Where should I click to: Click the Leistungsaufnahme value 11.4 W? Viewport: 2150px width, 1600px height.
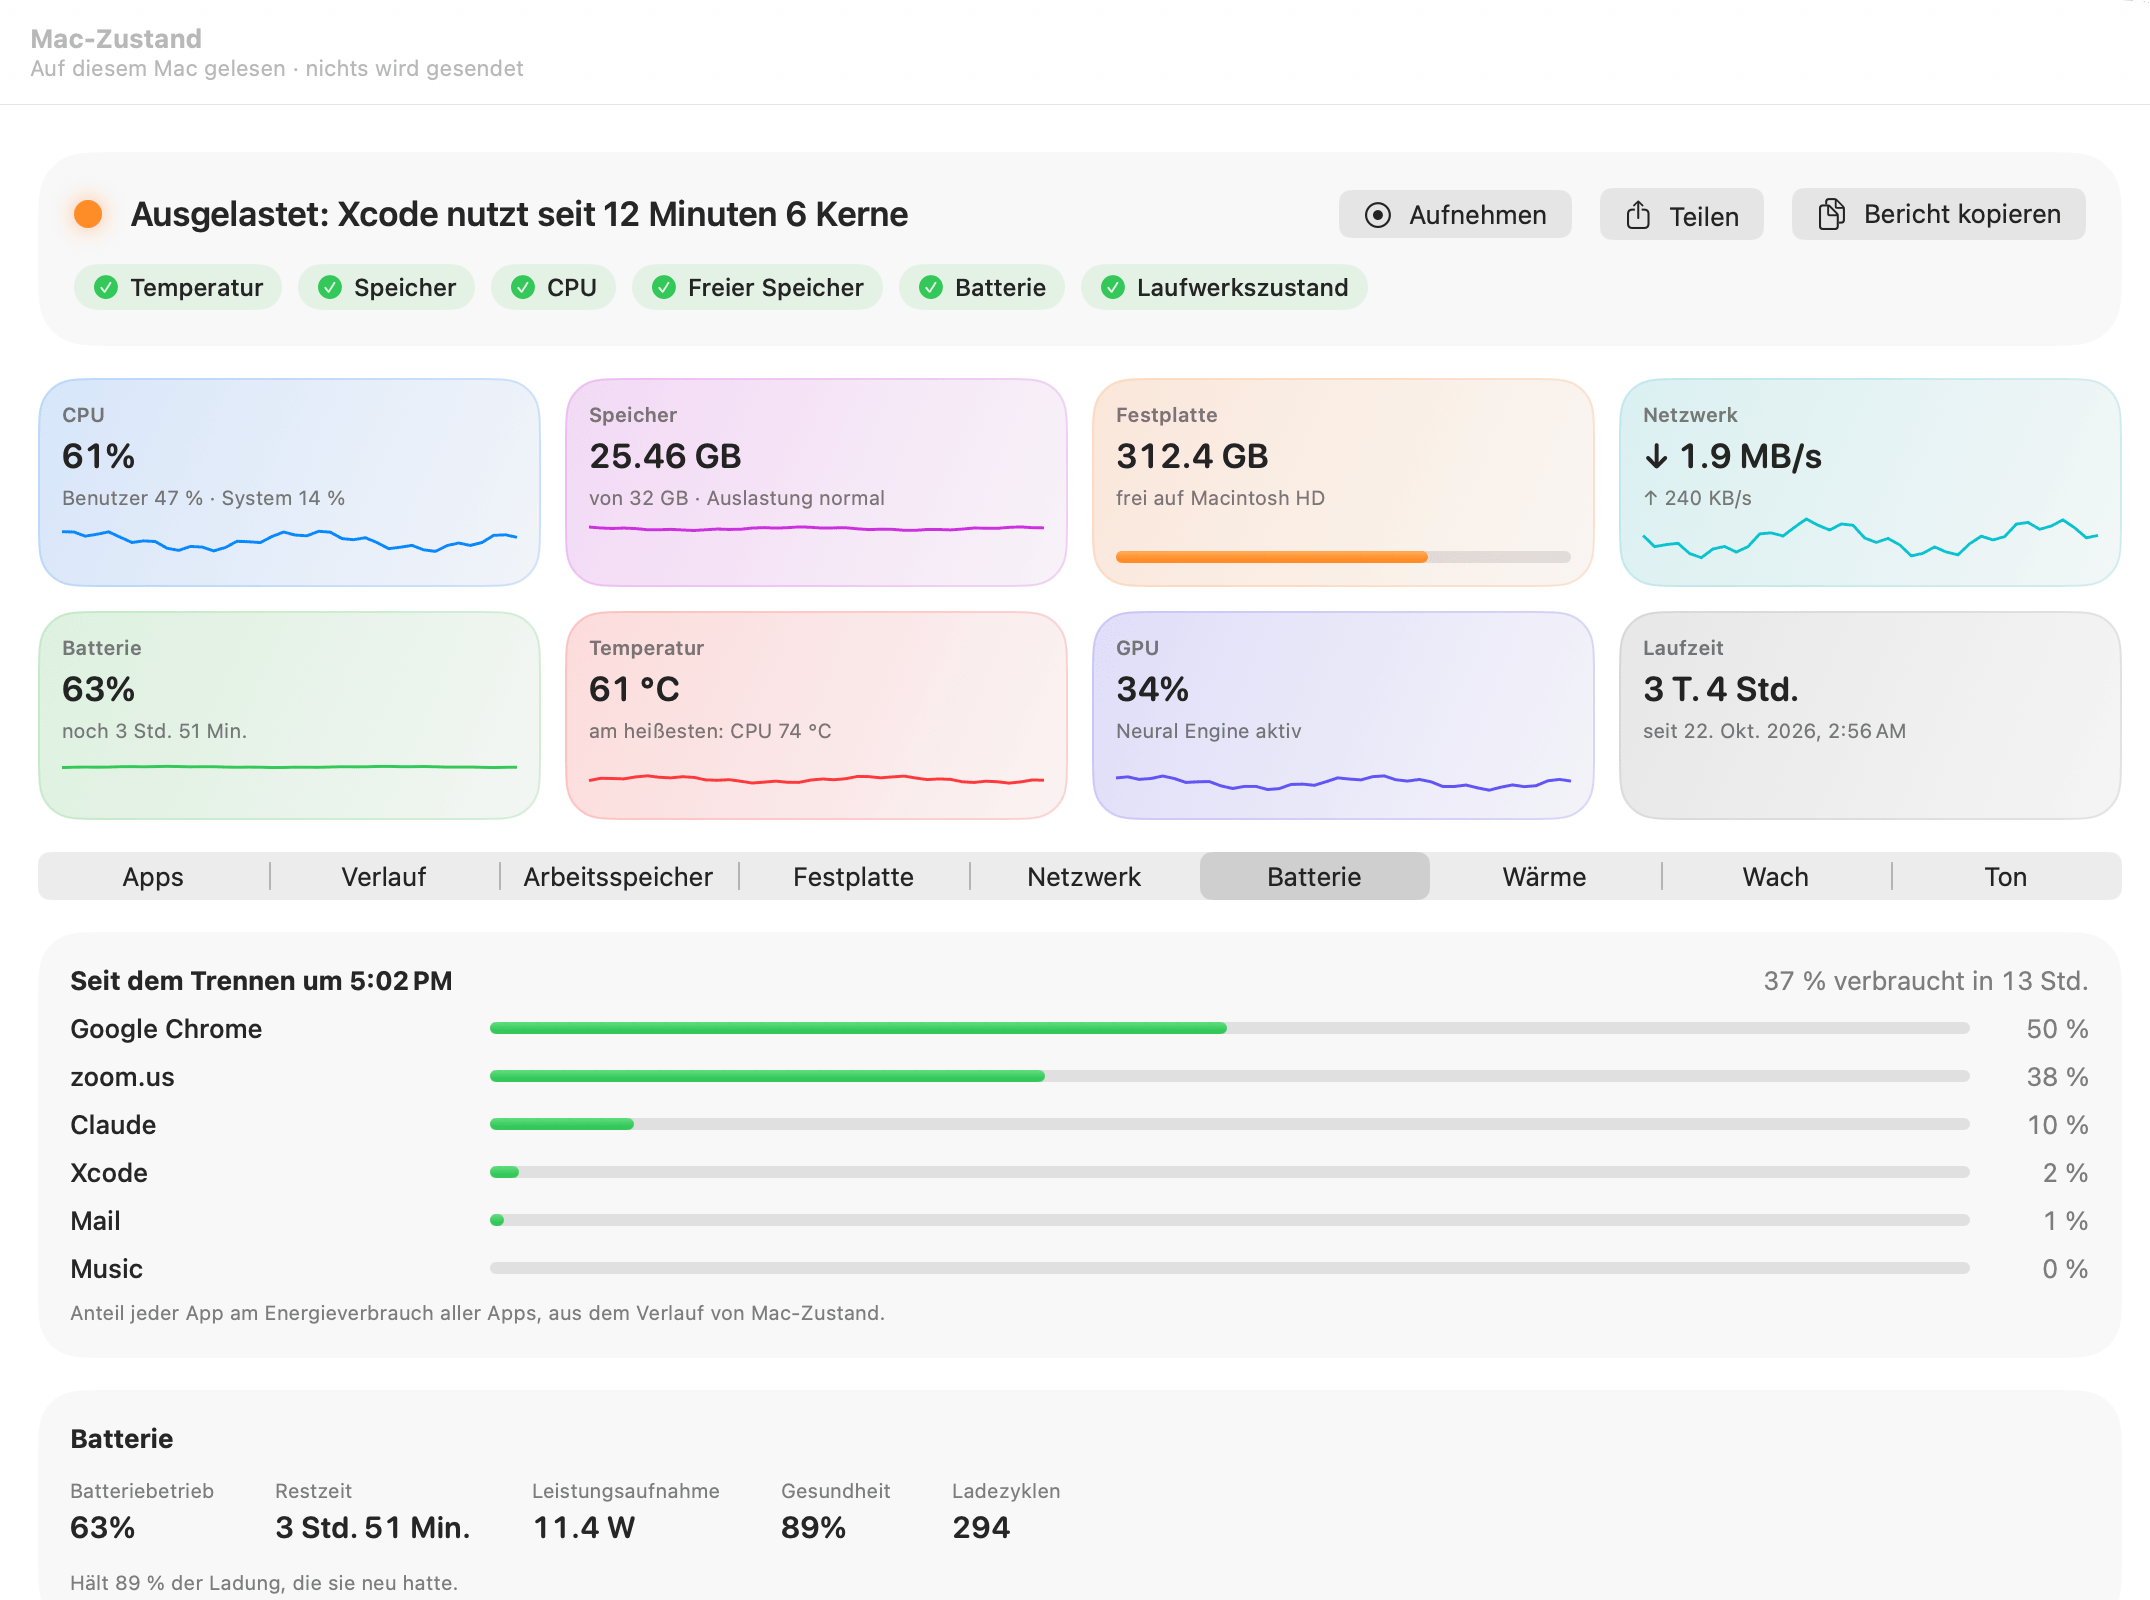coord(584,1528)
